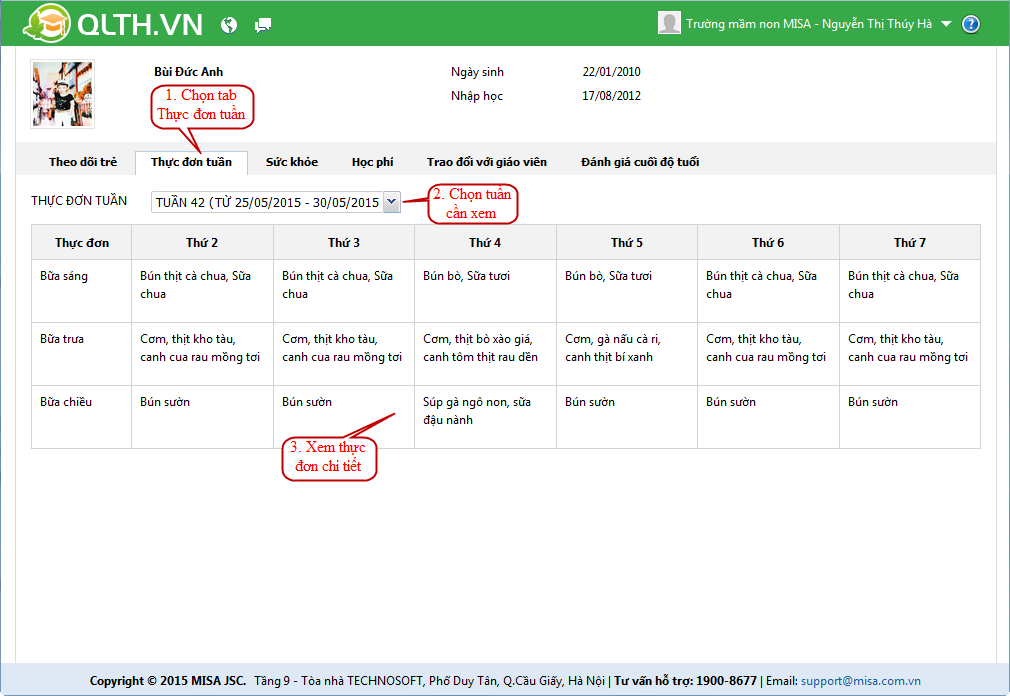This screenshot has width=1010, height=696.
Task: Go to the Học phí tab
Action: 372,162
